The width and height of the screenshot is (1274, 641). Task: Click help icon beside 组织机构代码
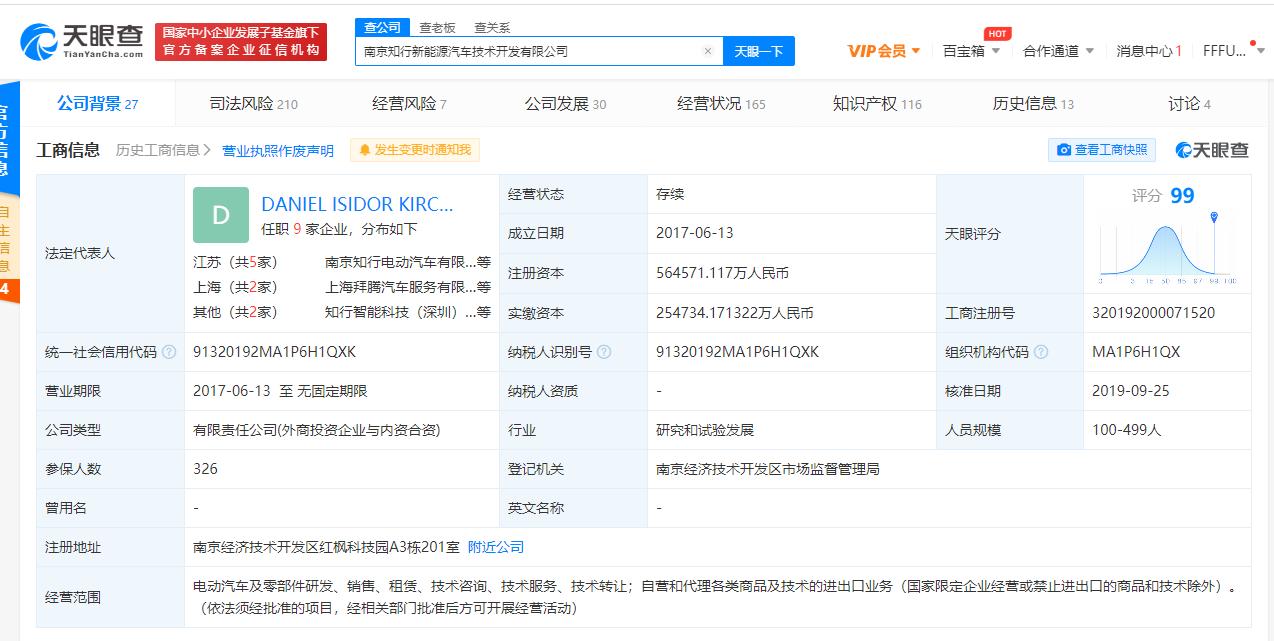point(1041,352)
